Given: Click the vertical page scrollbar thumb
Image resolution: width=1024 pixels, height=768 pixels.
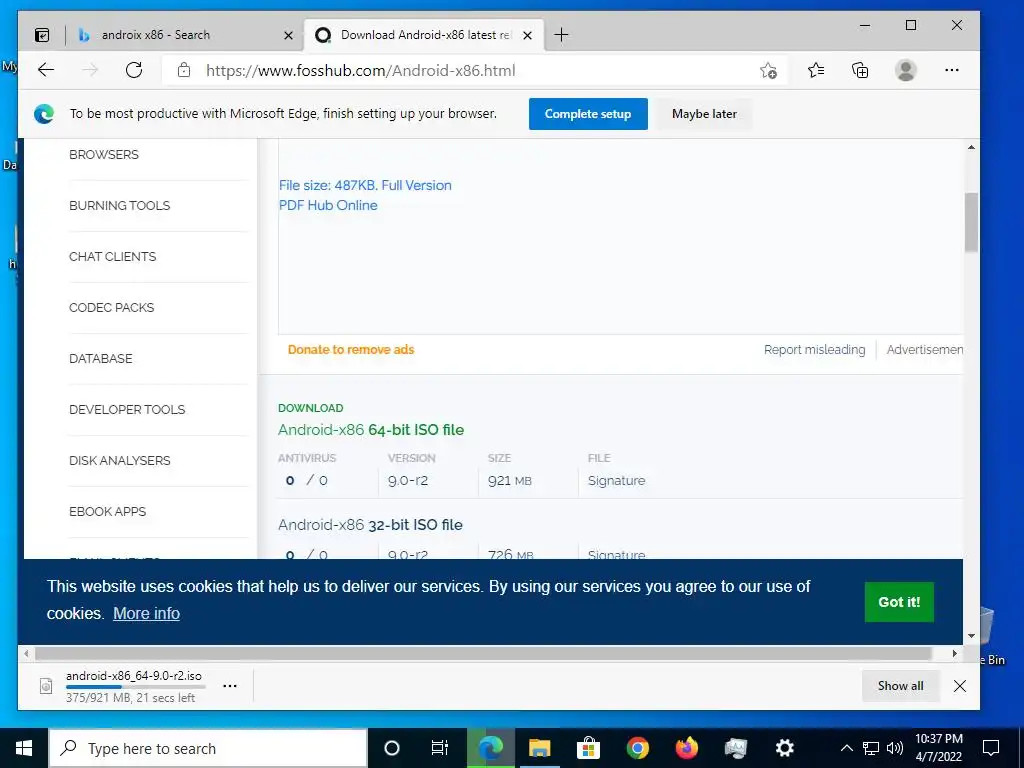Looking at the screenshot, I should [971, 222].
